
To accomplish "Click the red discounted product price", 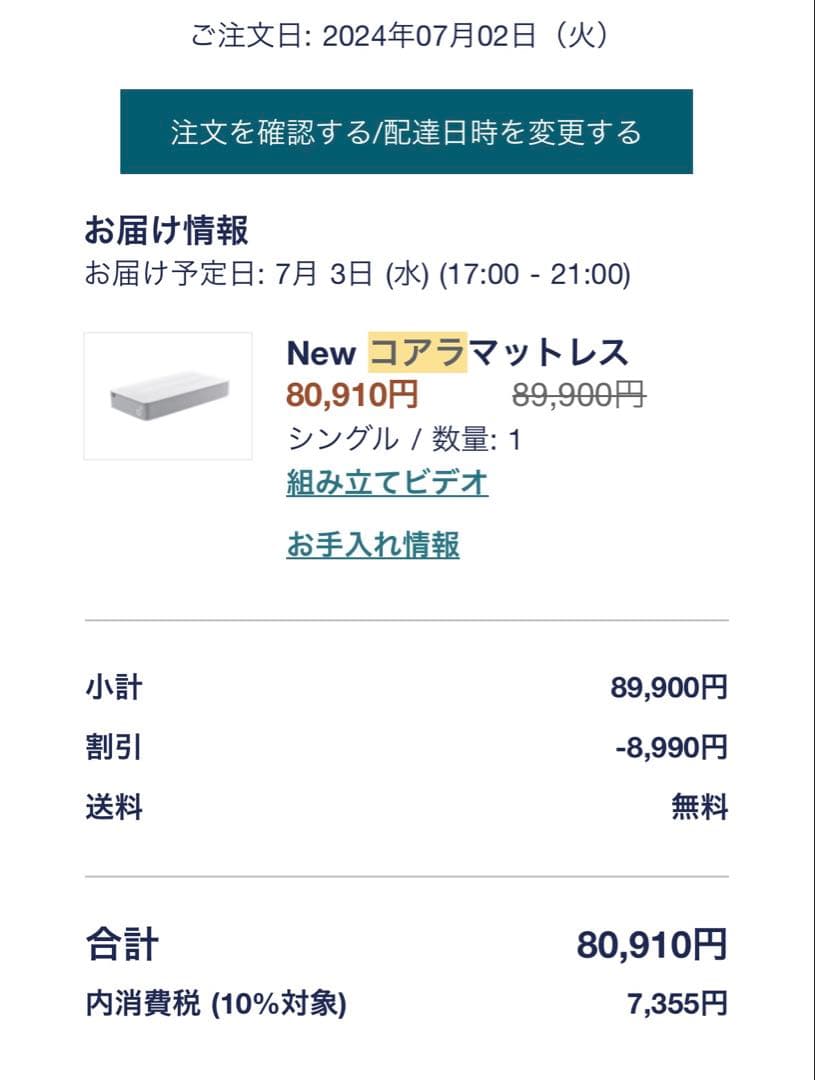I will pyautogui.click(x=352, y=395).
